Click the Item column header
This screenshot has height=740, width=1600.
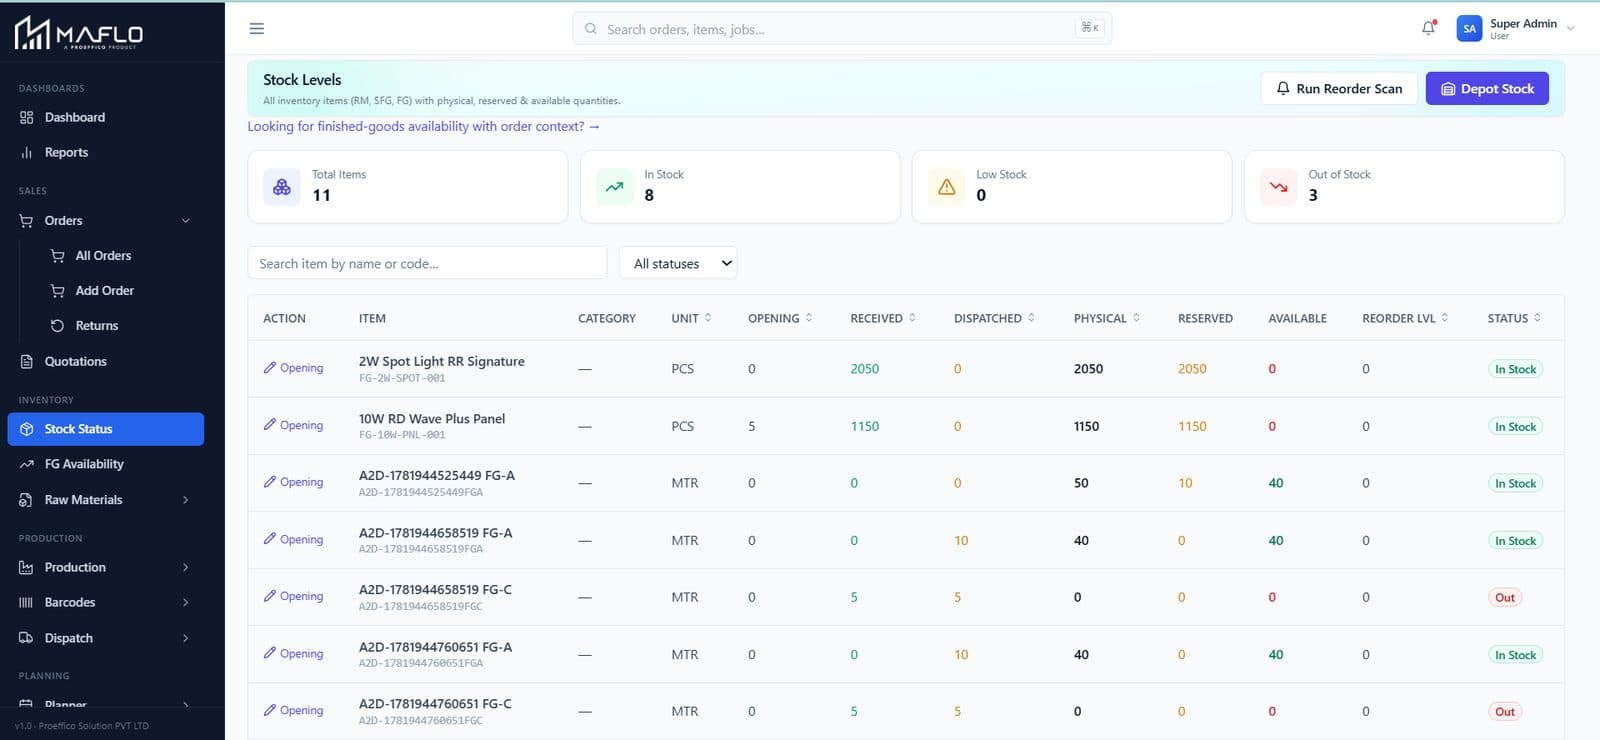[372, 318]
